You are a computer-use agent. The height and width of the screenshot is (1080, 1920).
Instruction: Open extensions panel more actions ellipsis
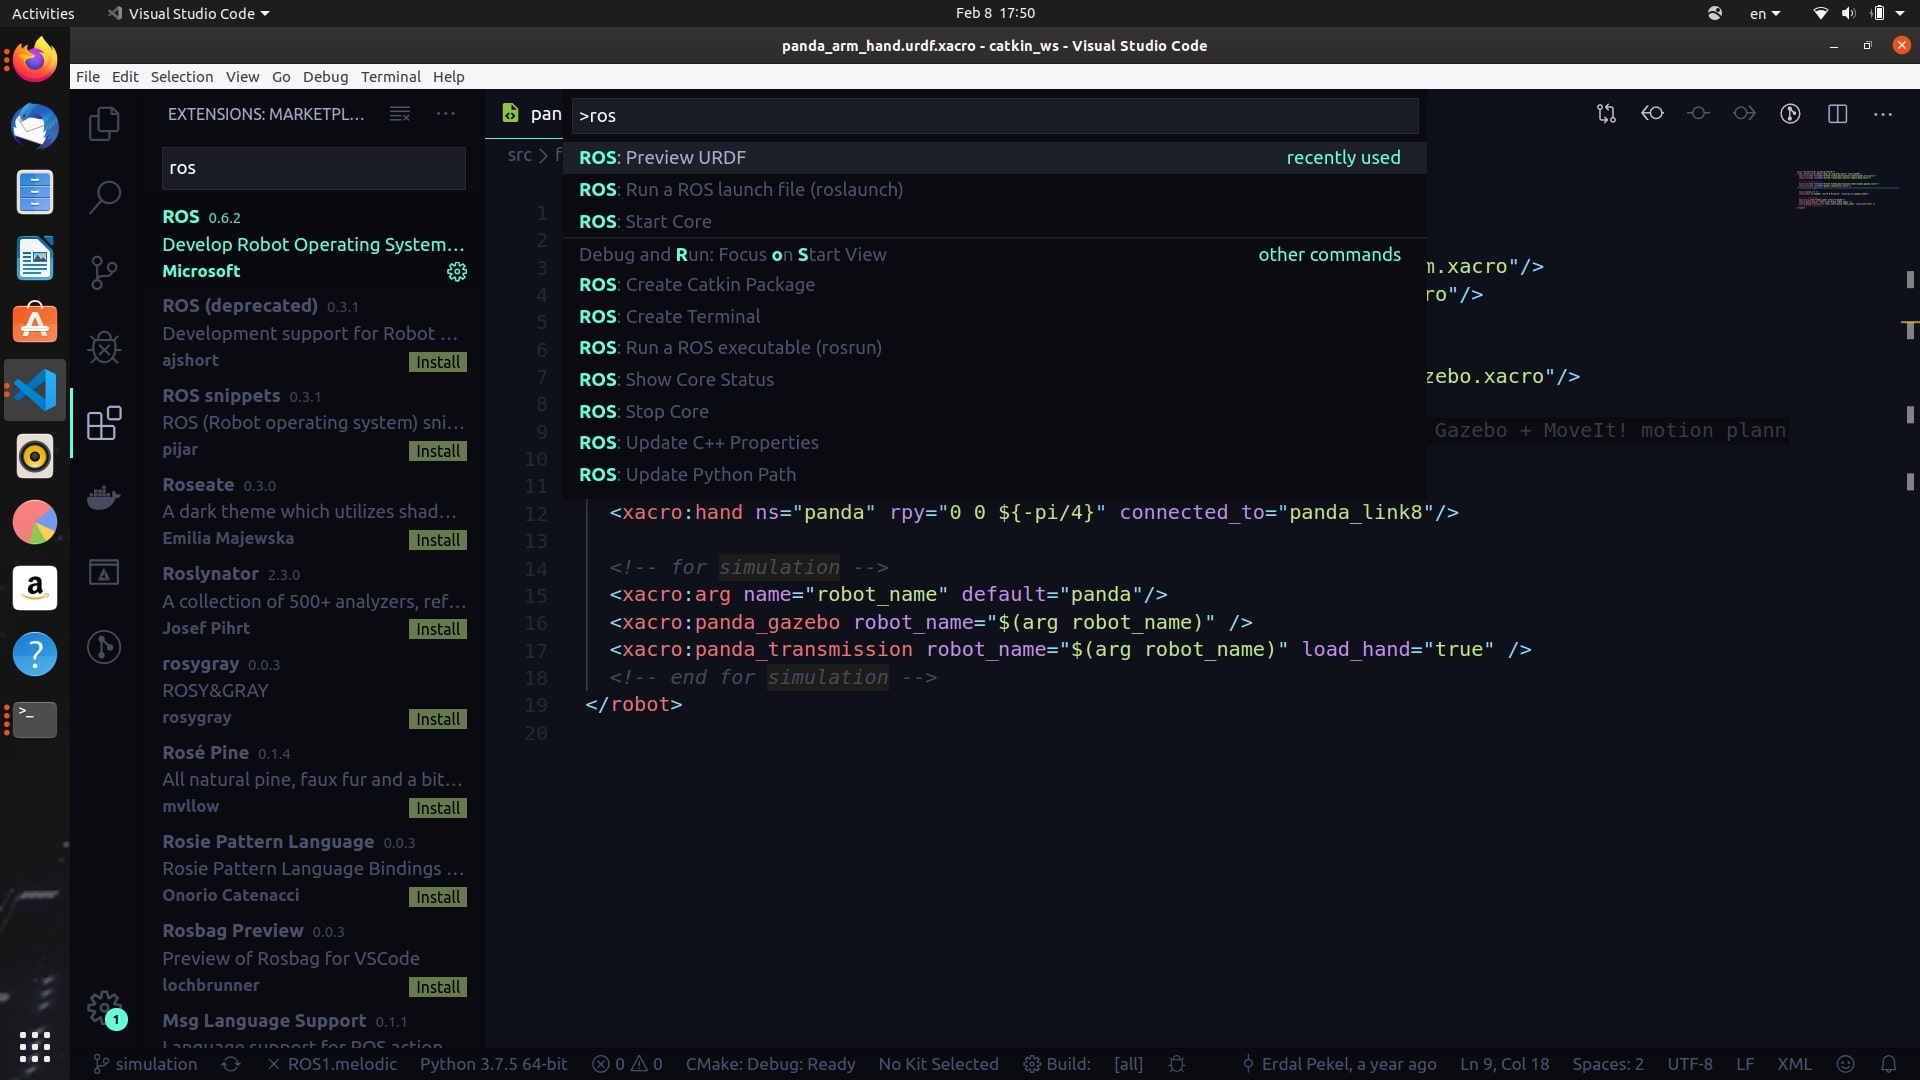click(446, 114)
